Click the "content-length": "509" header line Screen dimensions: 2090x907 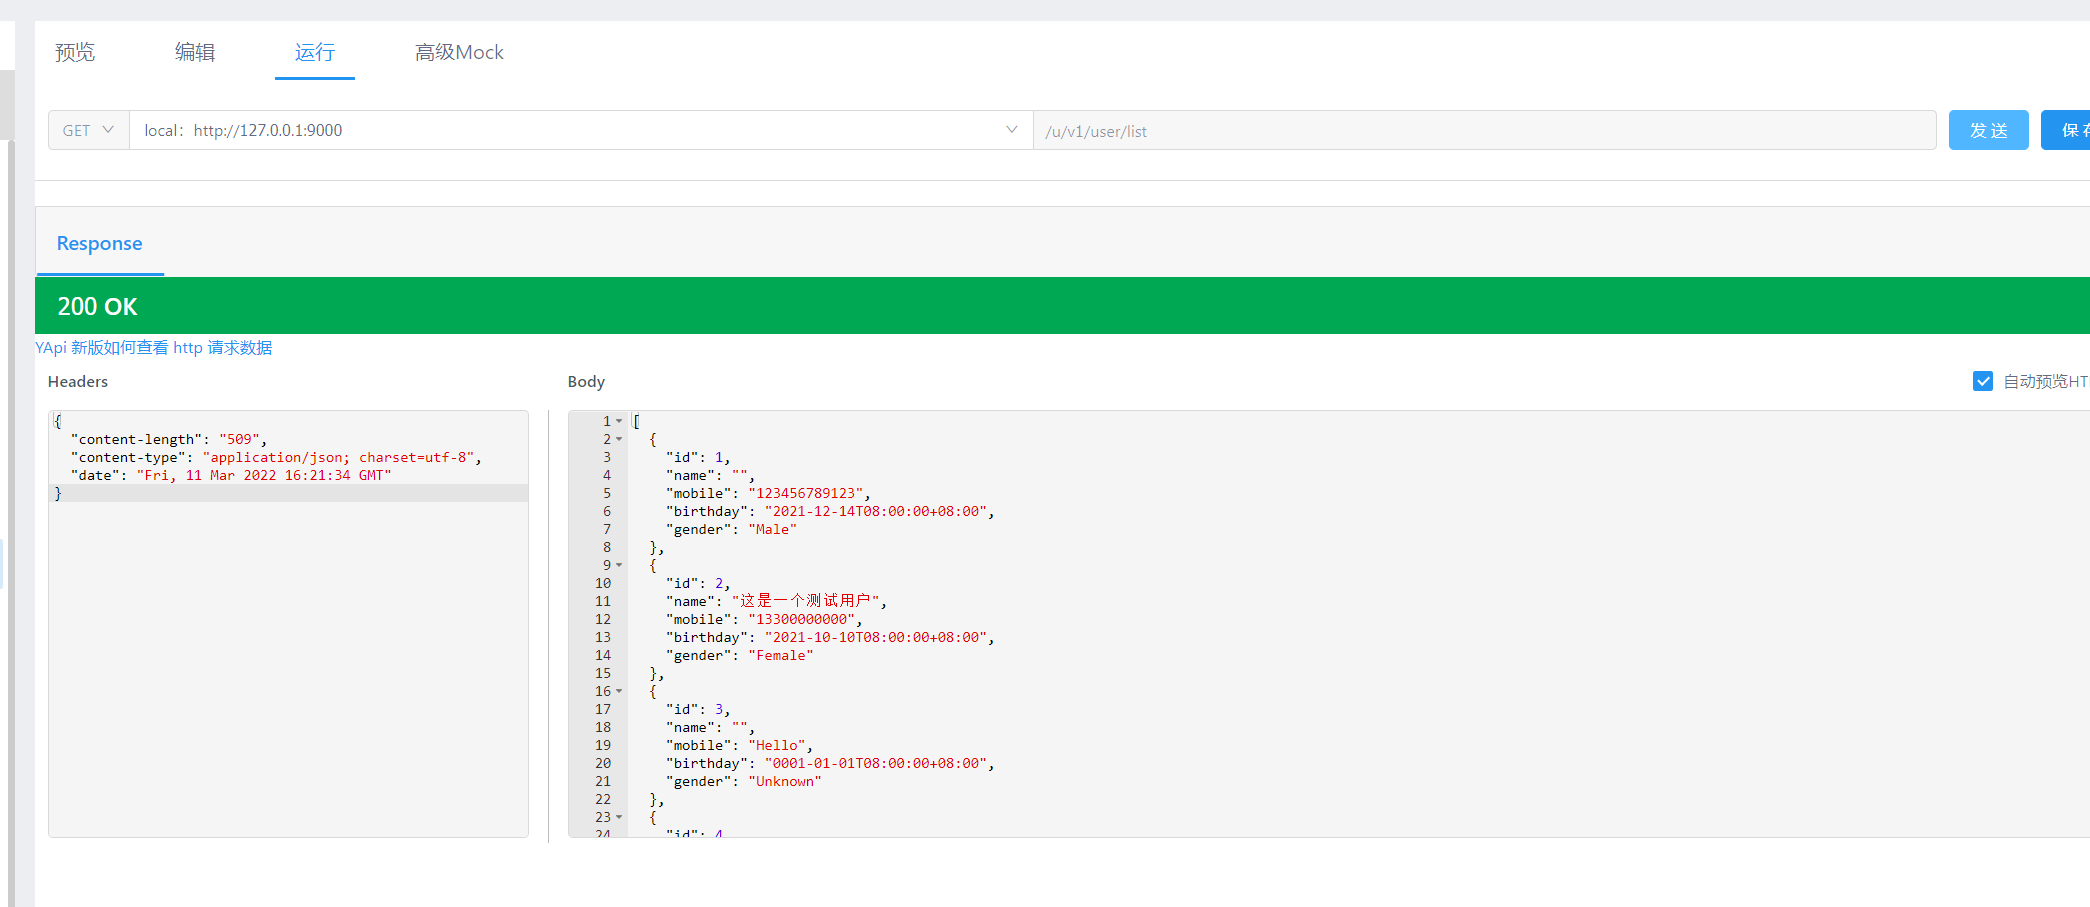[x=168, y=439]
